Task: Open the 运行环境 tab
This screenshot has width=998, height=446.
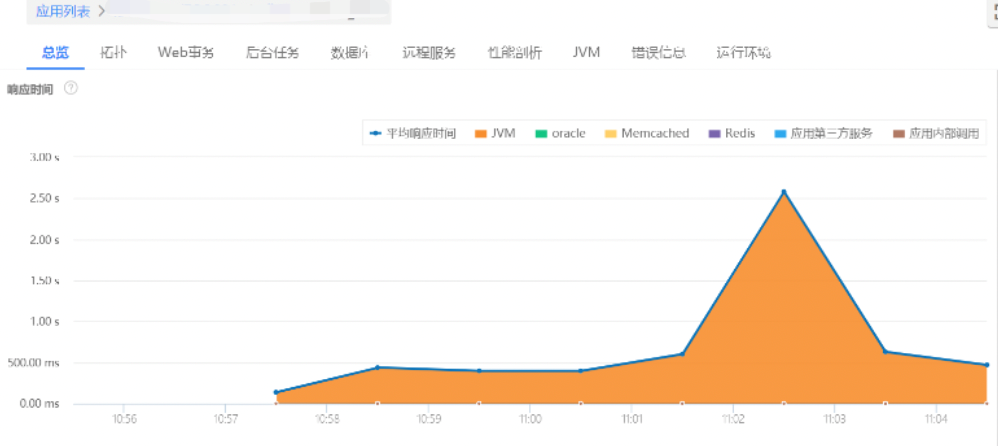Action: [x=743, y=53]
